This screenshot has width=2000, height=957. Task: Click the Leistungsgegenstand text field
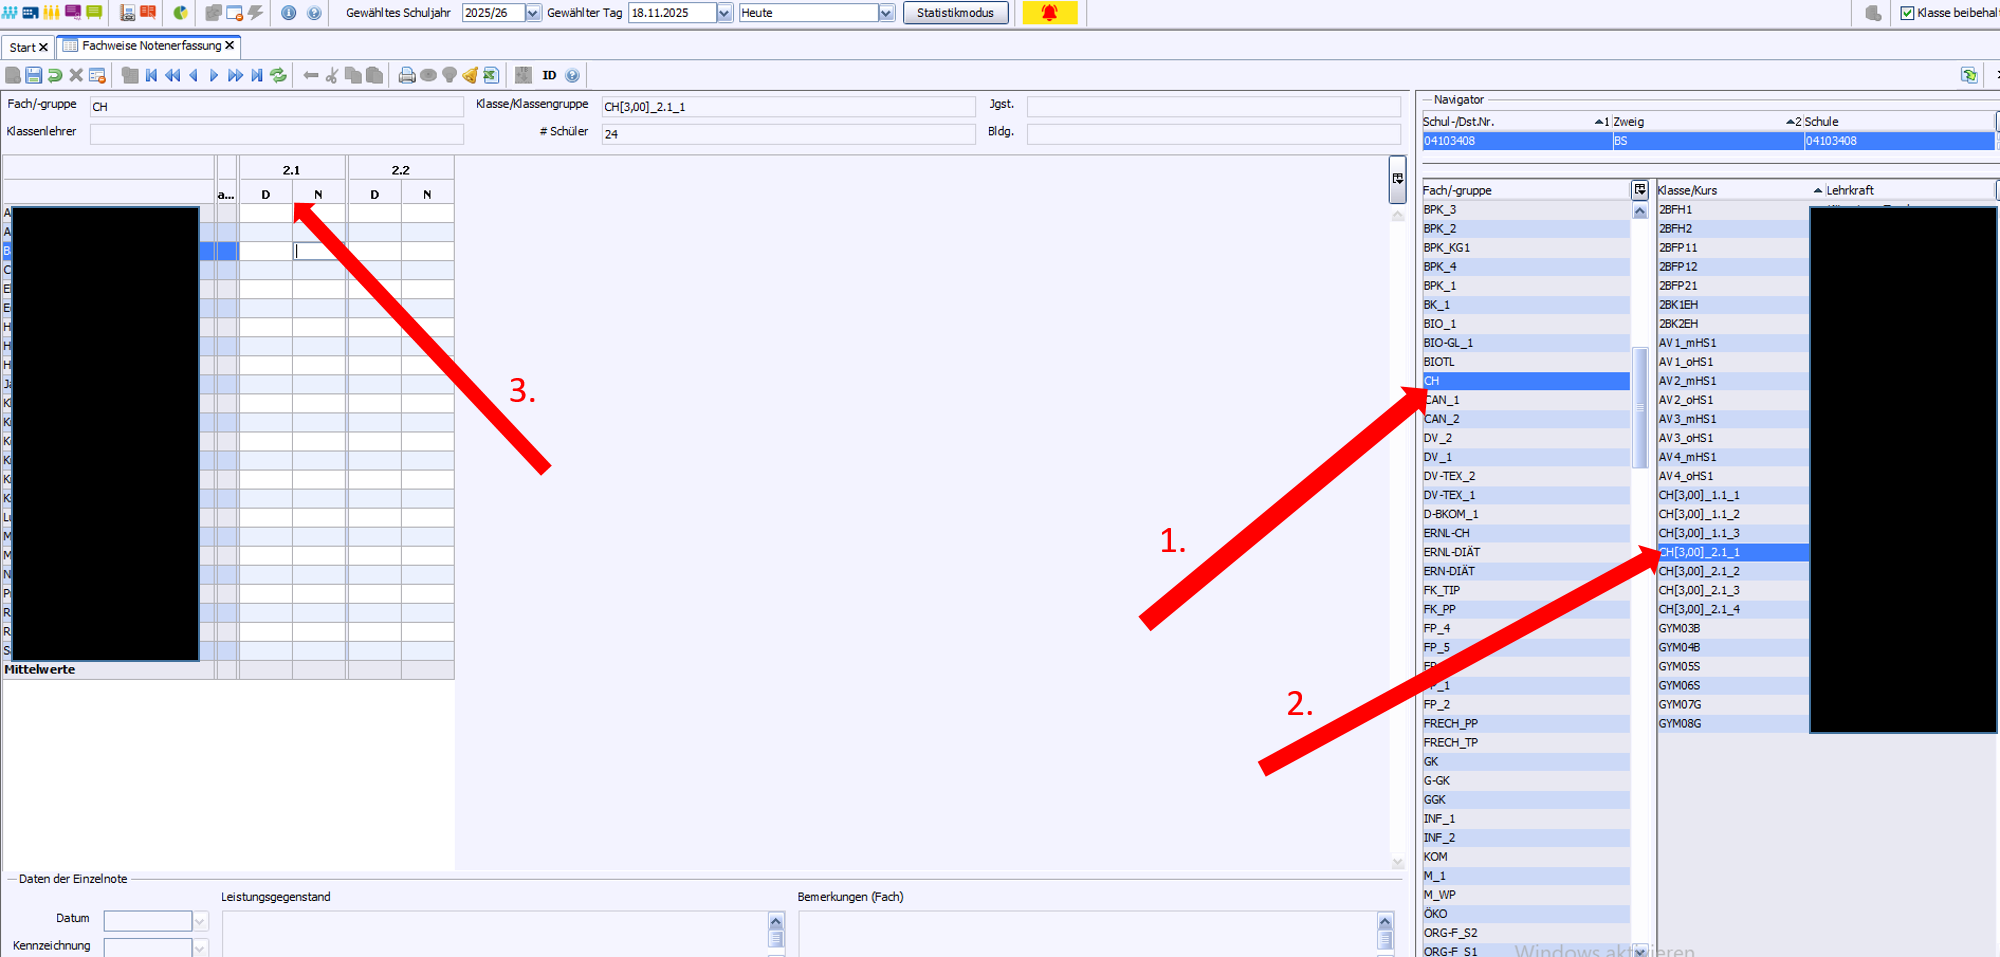click(494, 932)
